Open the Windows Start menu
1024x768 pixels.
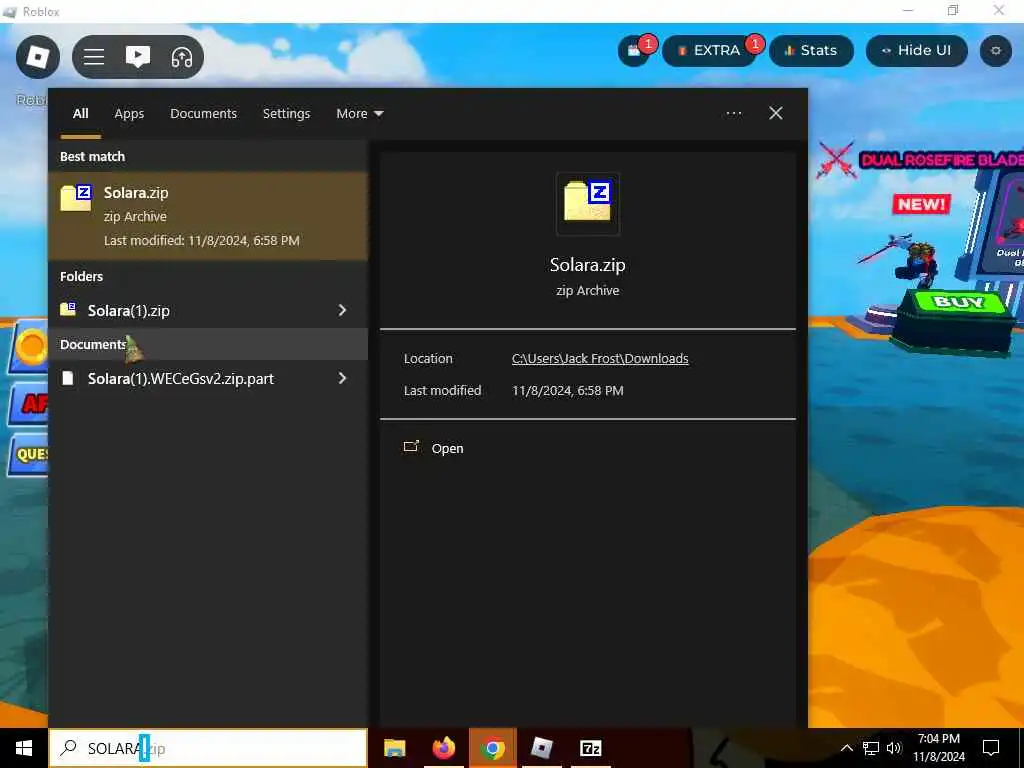click(x=24, y=748)
